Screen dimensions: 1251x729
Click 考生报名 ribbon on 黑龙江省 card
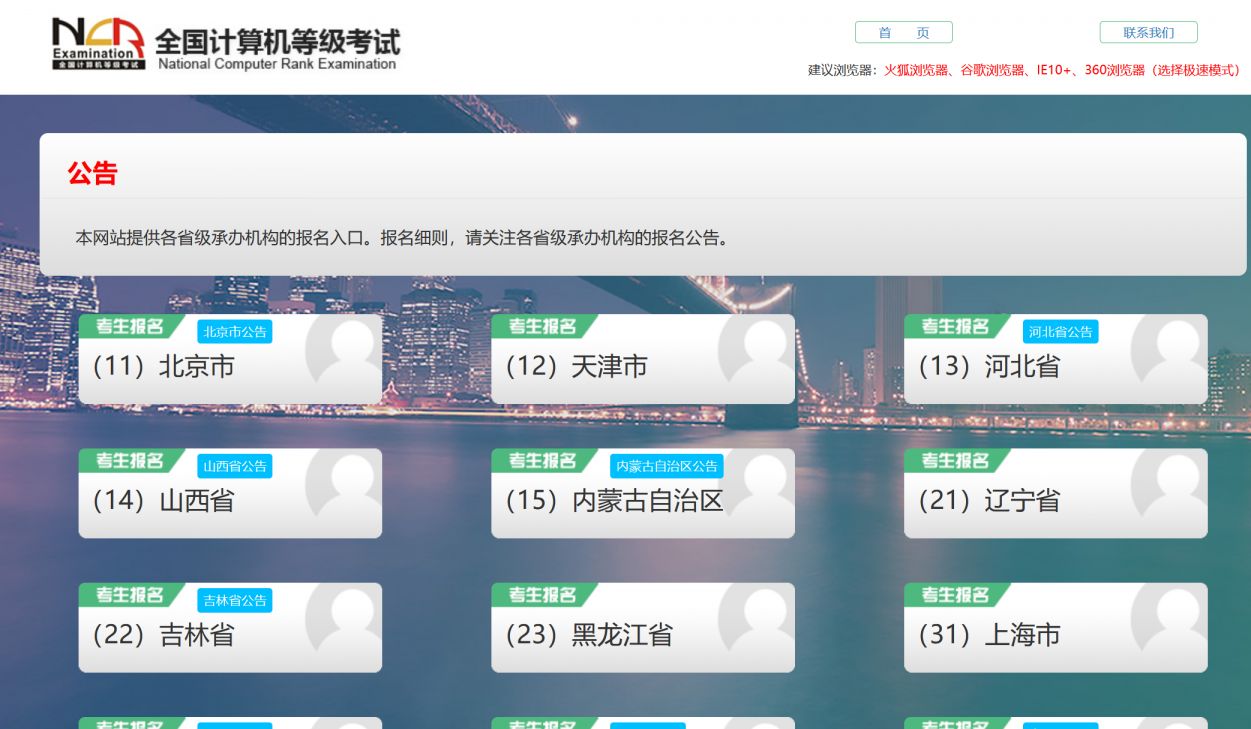(x=543, y=594)
